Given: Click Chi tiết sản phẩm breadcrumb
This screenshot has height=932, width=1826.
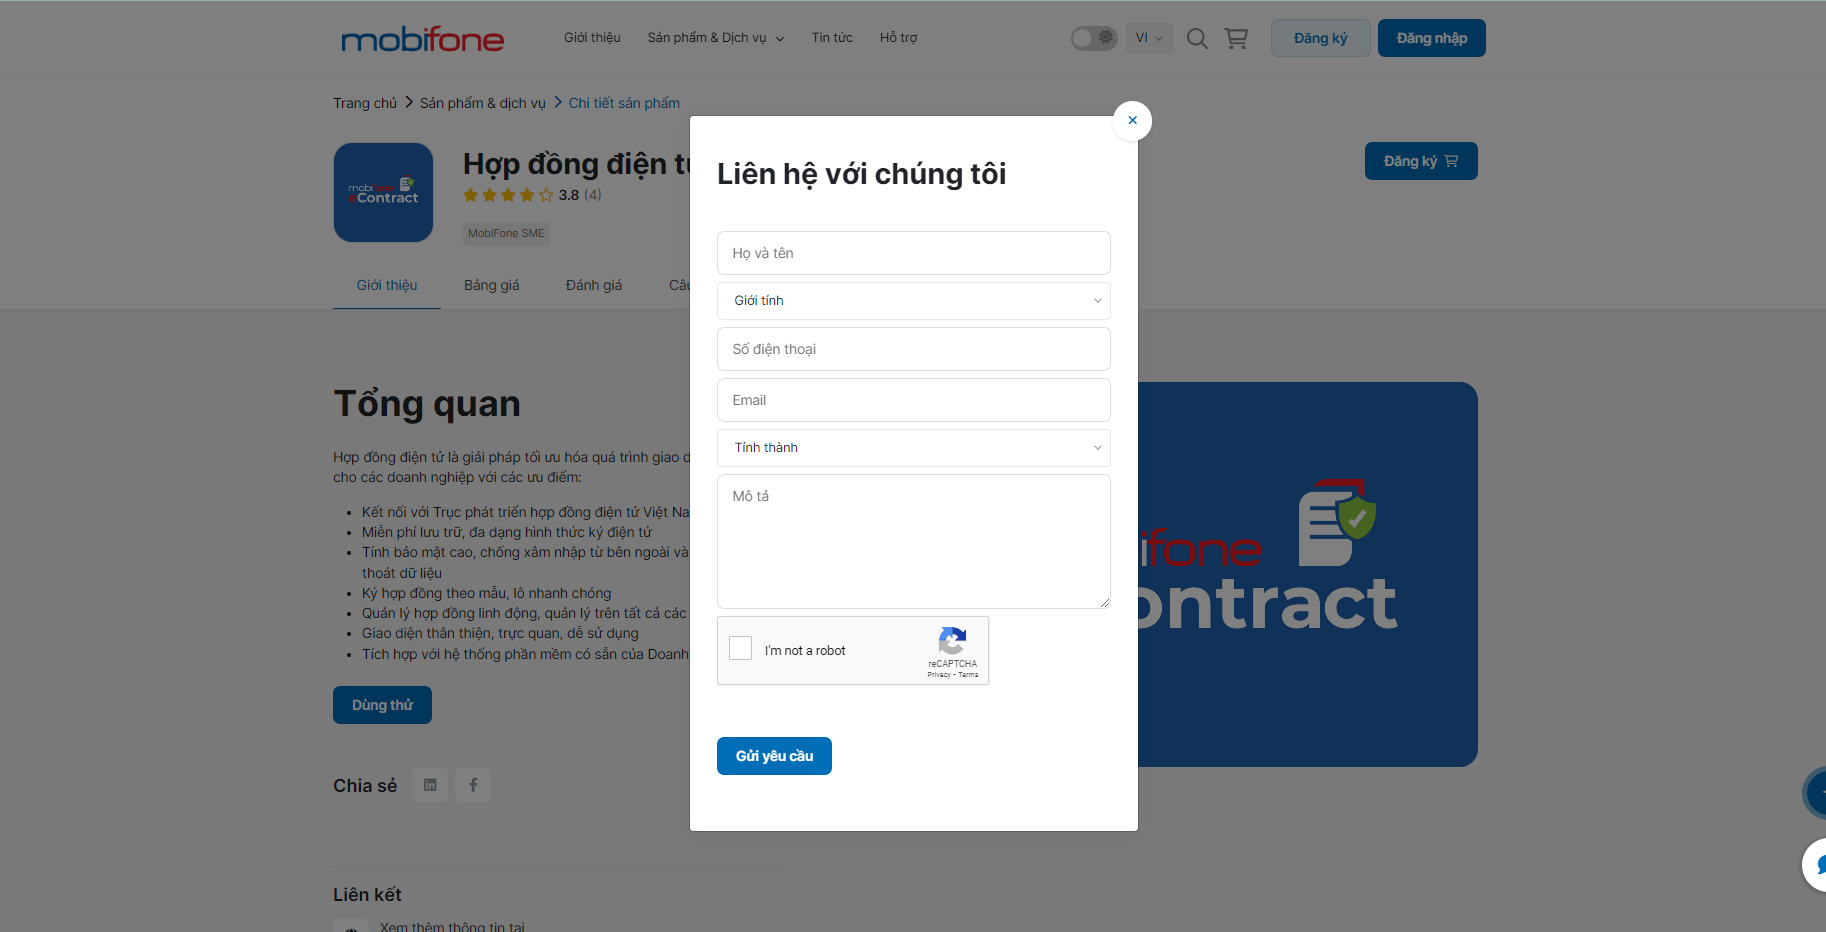Looking at the screenshot, I should [624, 103].
